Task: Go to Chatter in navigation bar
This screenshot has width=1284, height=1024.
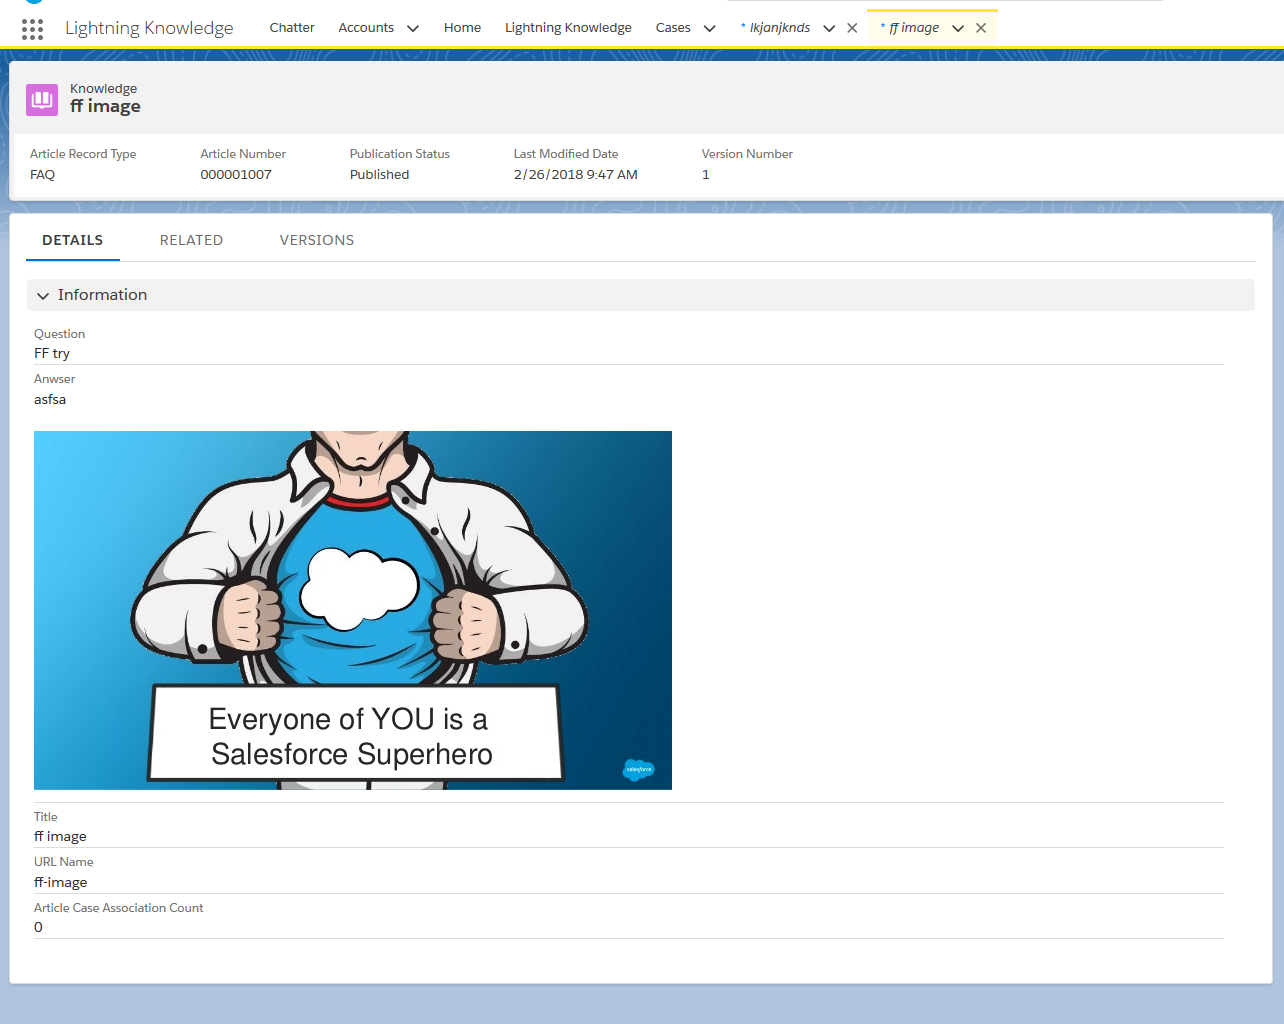Action: tap(292, 28)
